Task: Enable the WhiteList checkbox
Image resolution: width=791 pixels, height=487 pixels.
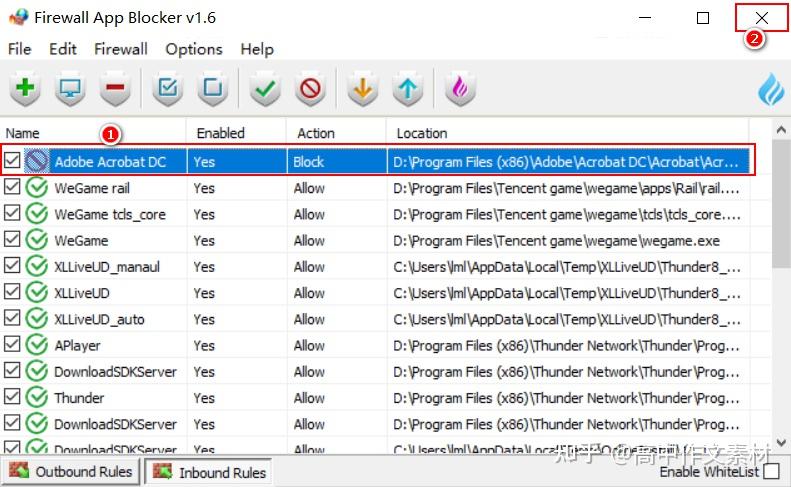Action: 771,472
